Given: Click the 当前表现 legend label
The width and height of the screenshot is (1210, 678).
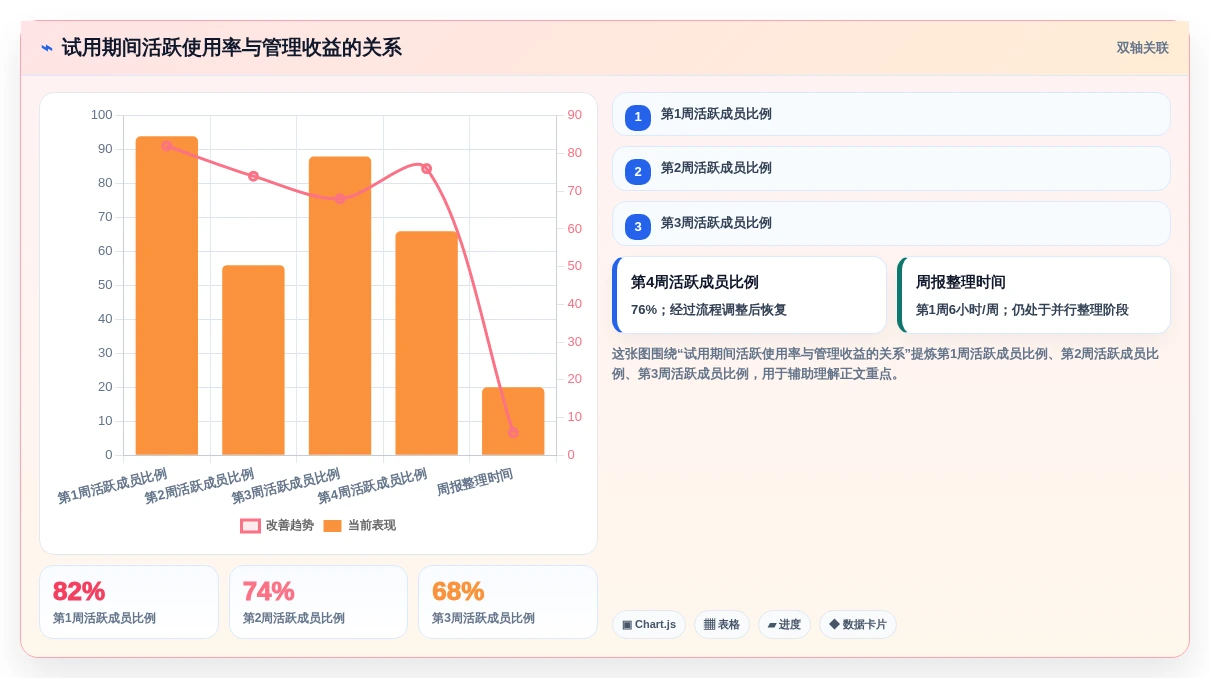Looking at the screenshot, I should (372, 526).
